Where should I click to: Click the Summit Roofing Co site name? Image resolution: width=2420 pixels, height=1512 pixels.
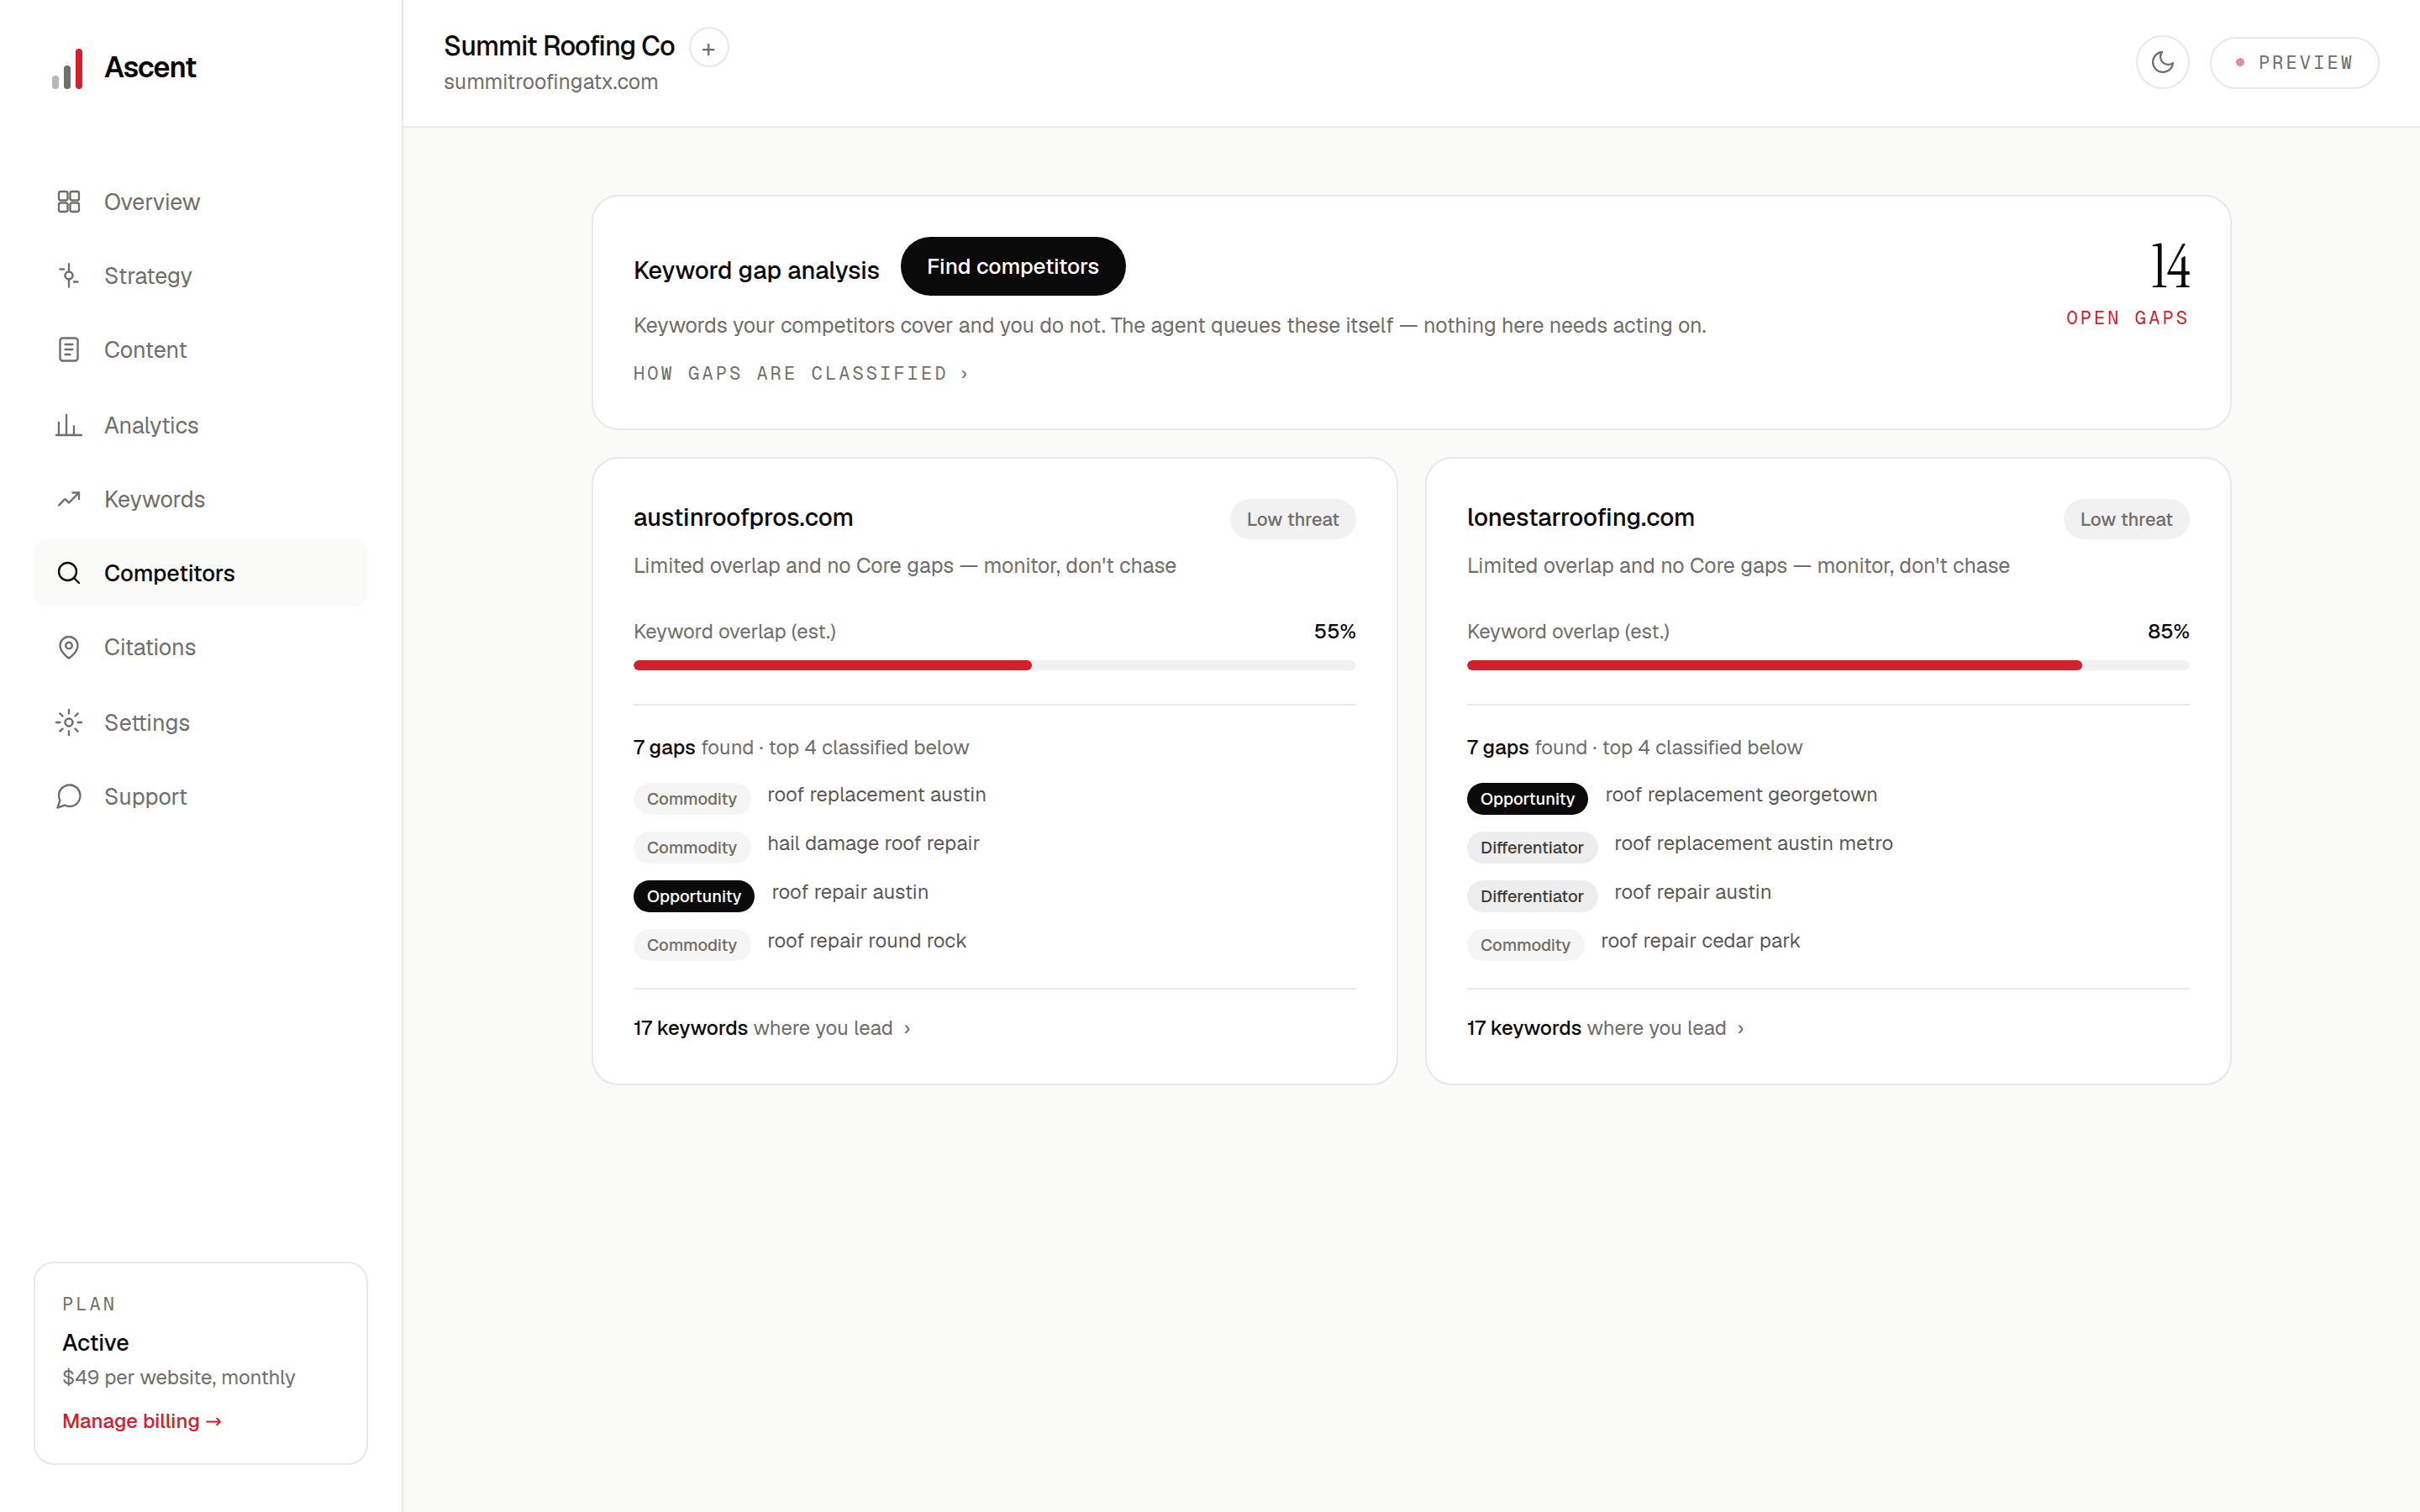[x=559, y=46]
